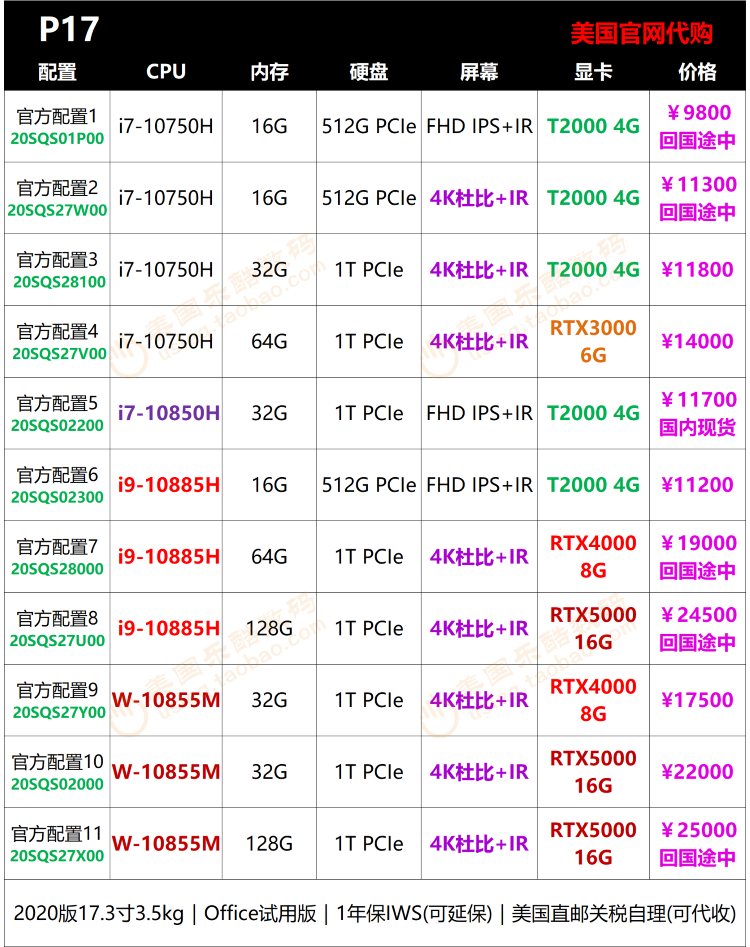Viewport: 750px width, 947px height.
Task: Click 128G memory in the 官方配置11 row
Action: 269,844
